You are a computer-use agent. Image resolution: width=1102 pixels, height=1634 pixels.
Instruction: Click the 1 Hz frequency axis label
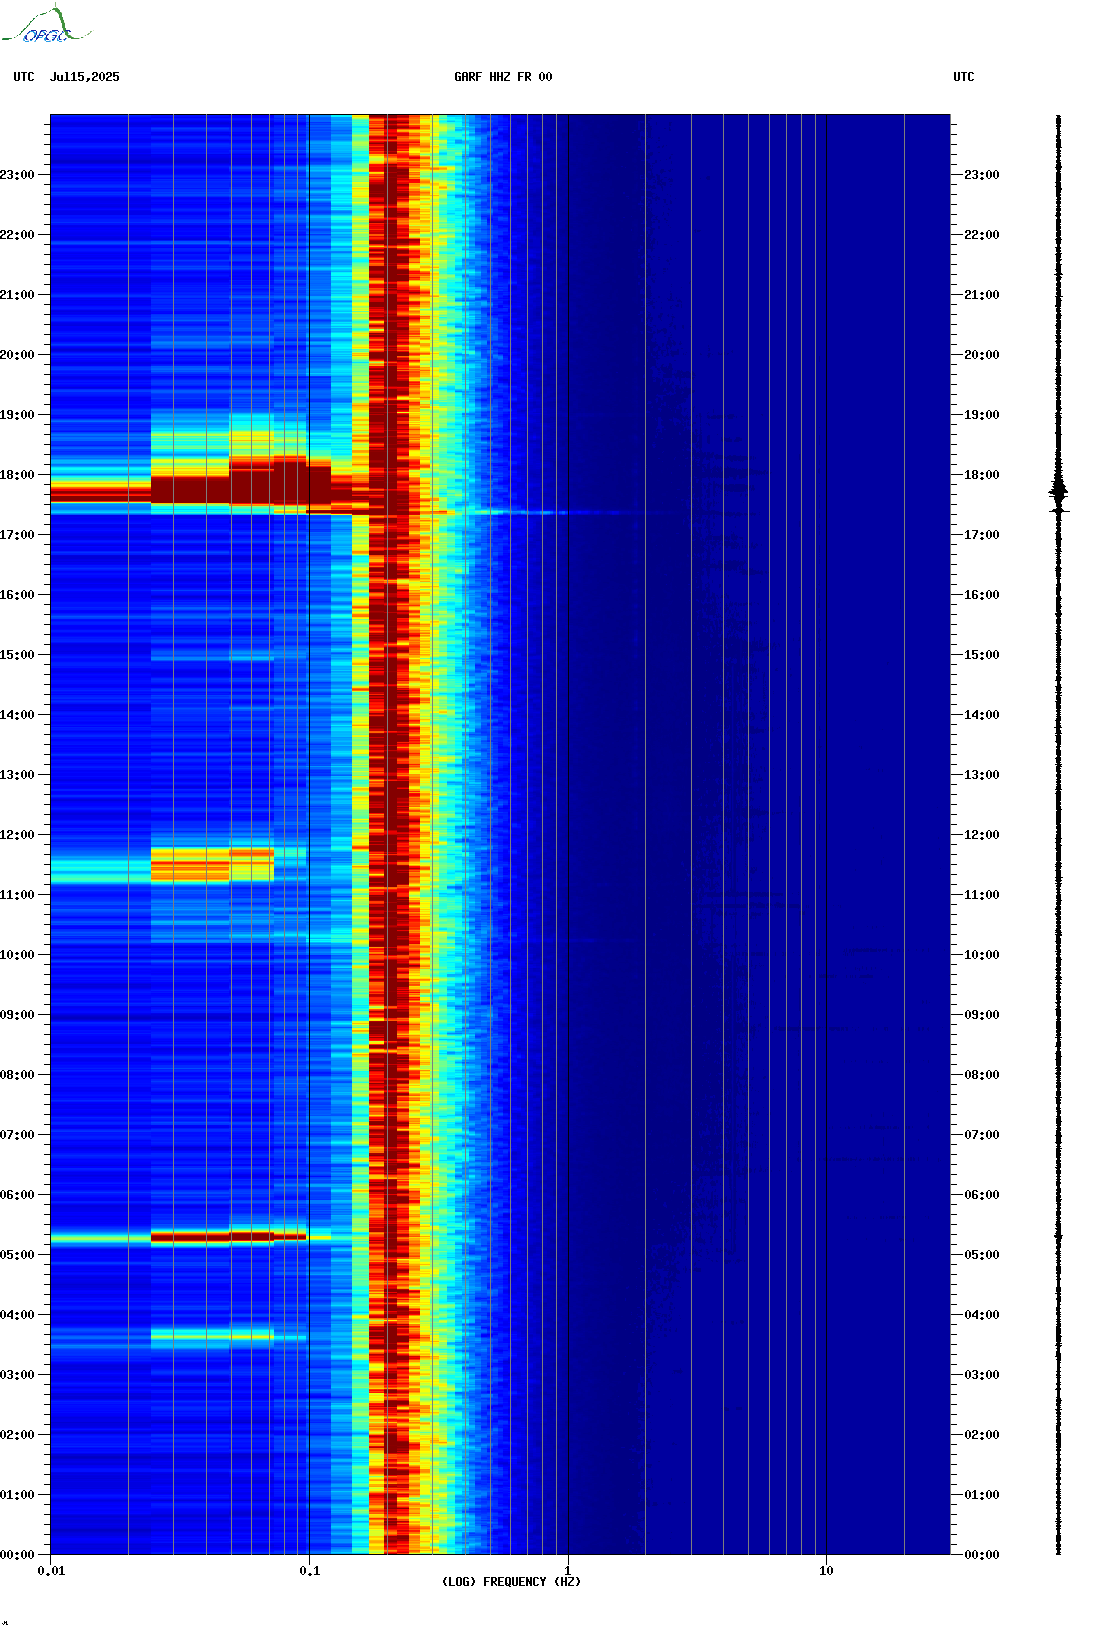(x=568, y=1571)
